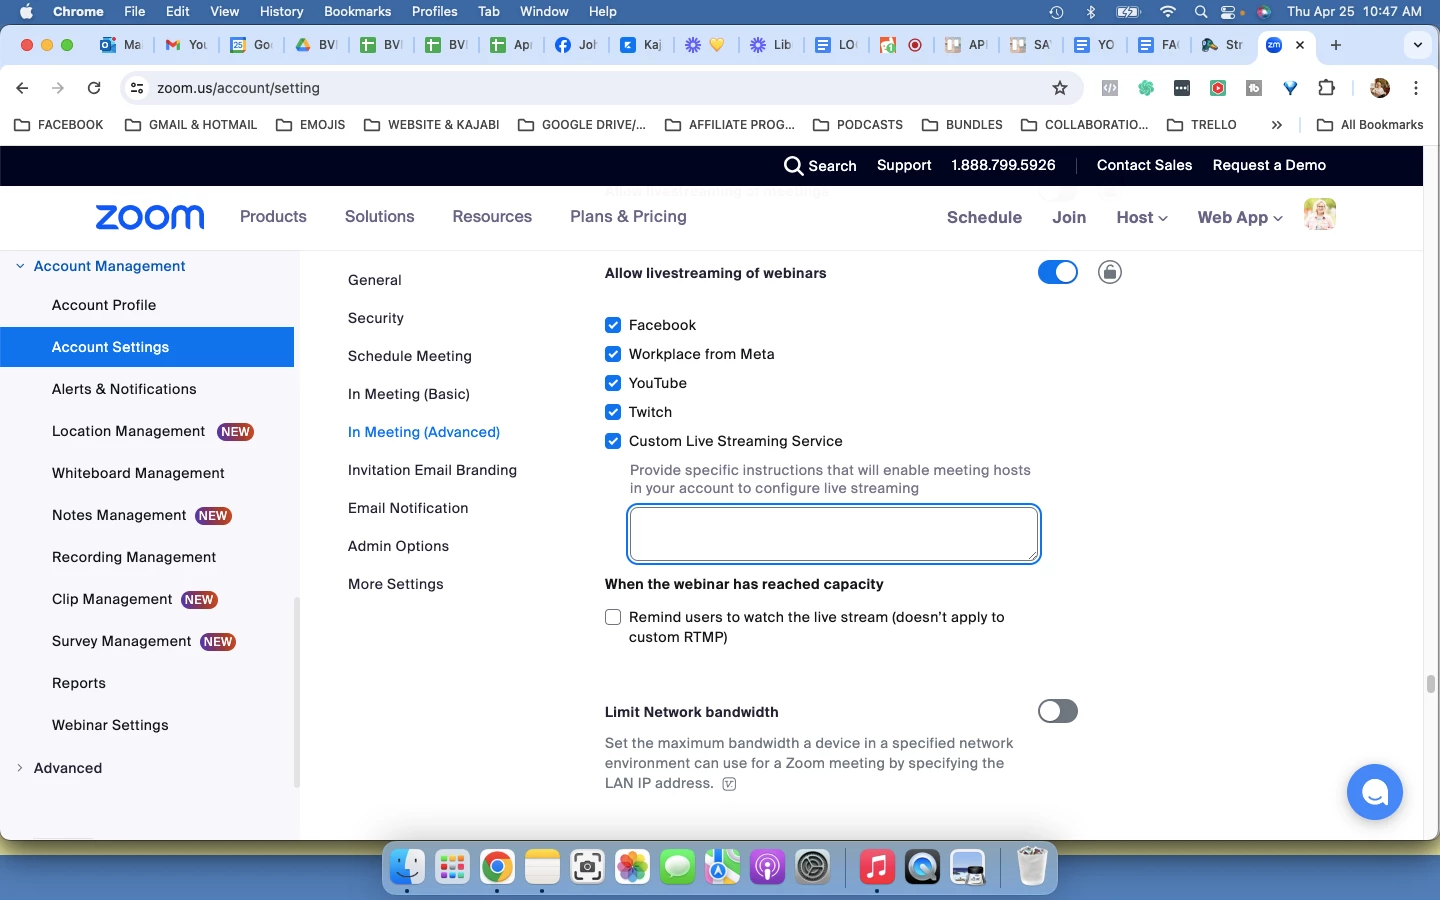Open Chrome extensions puzzle icon
This screenshot has width=1440, height=900.
click(x=1327, y=88)
